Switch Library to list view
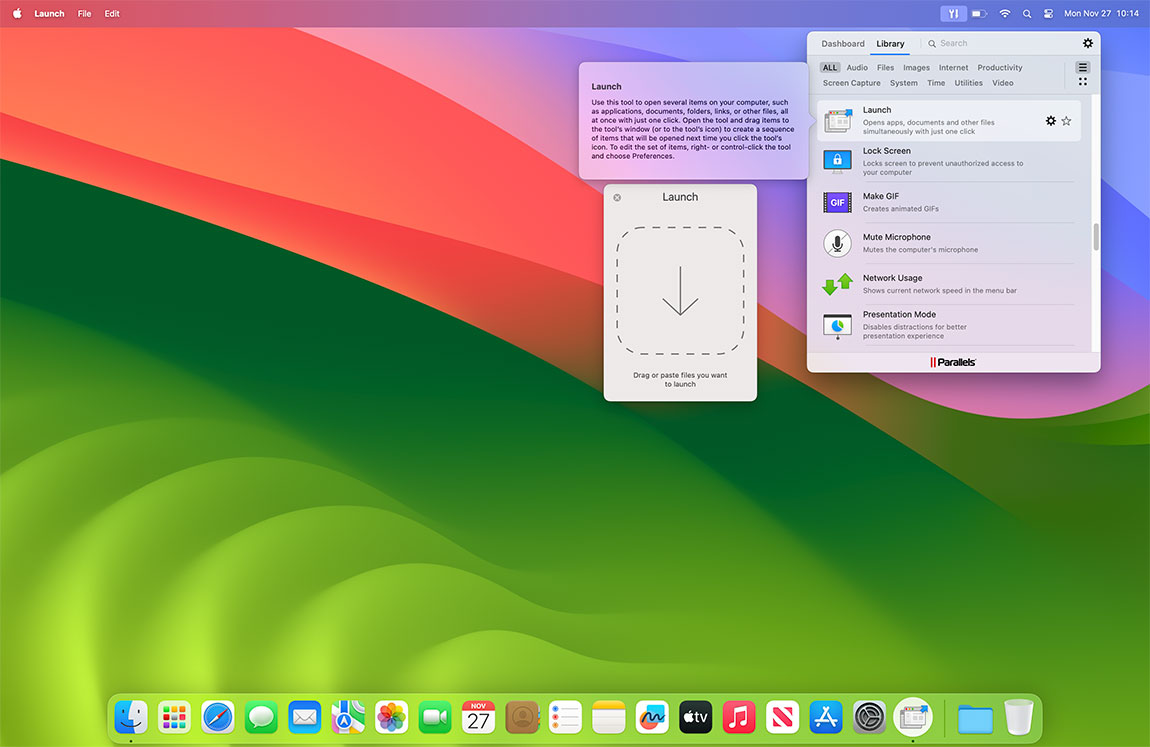 click(x=1082, y=68)
